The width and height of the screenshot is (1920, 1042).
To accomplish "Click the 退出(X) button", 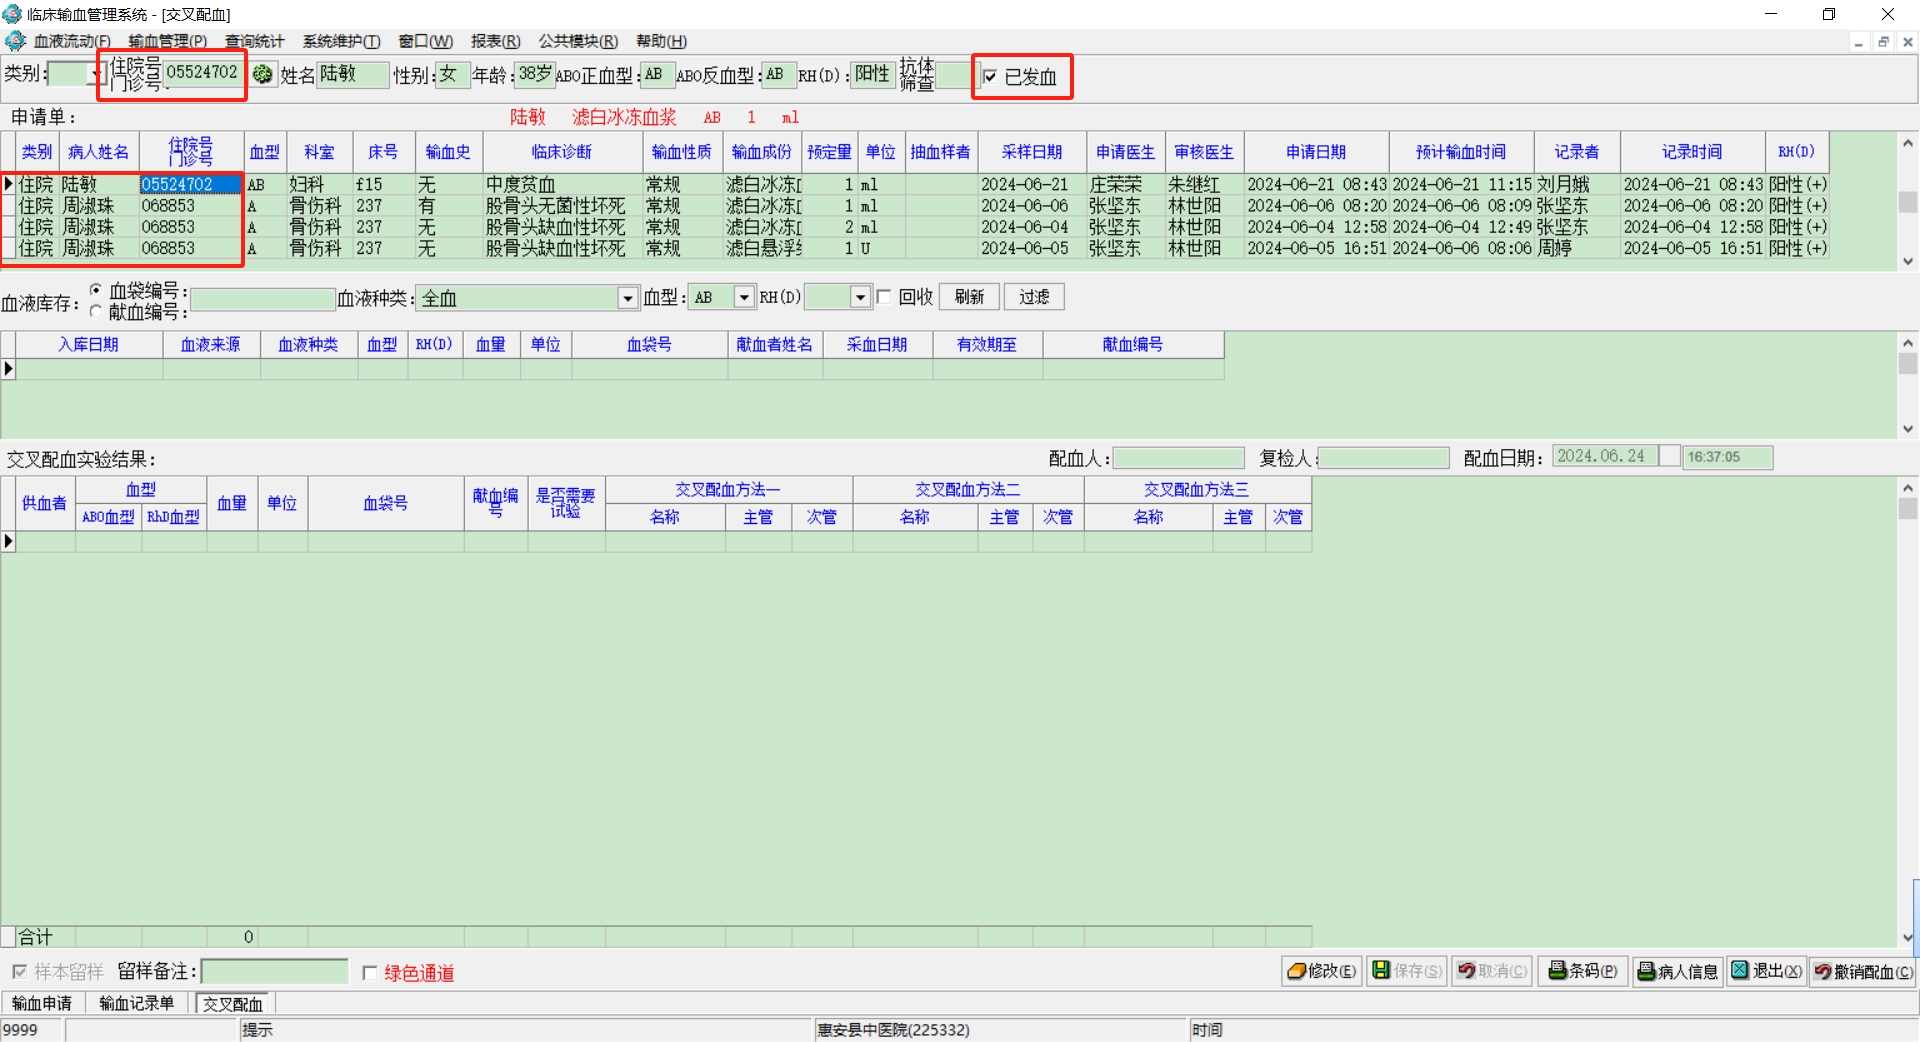I will coord(1767,971).
